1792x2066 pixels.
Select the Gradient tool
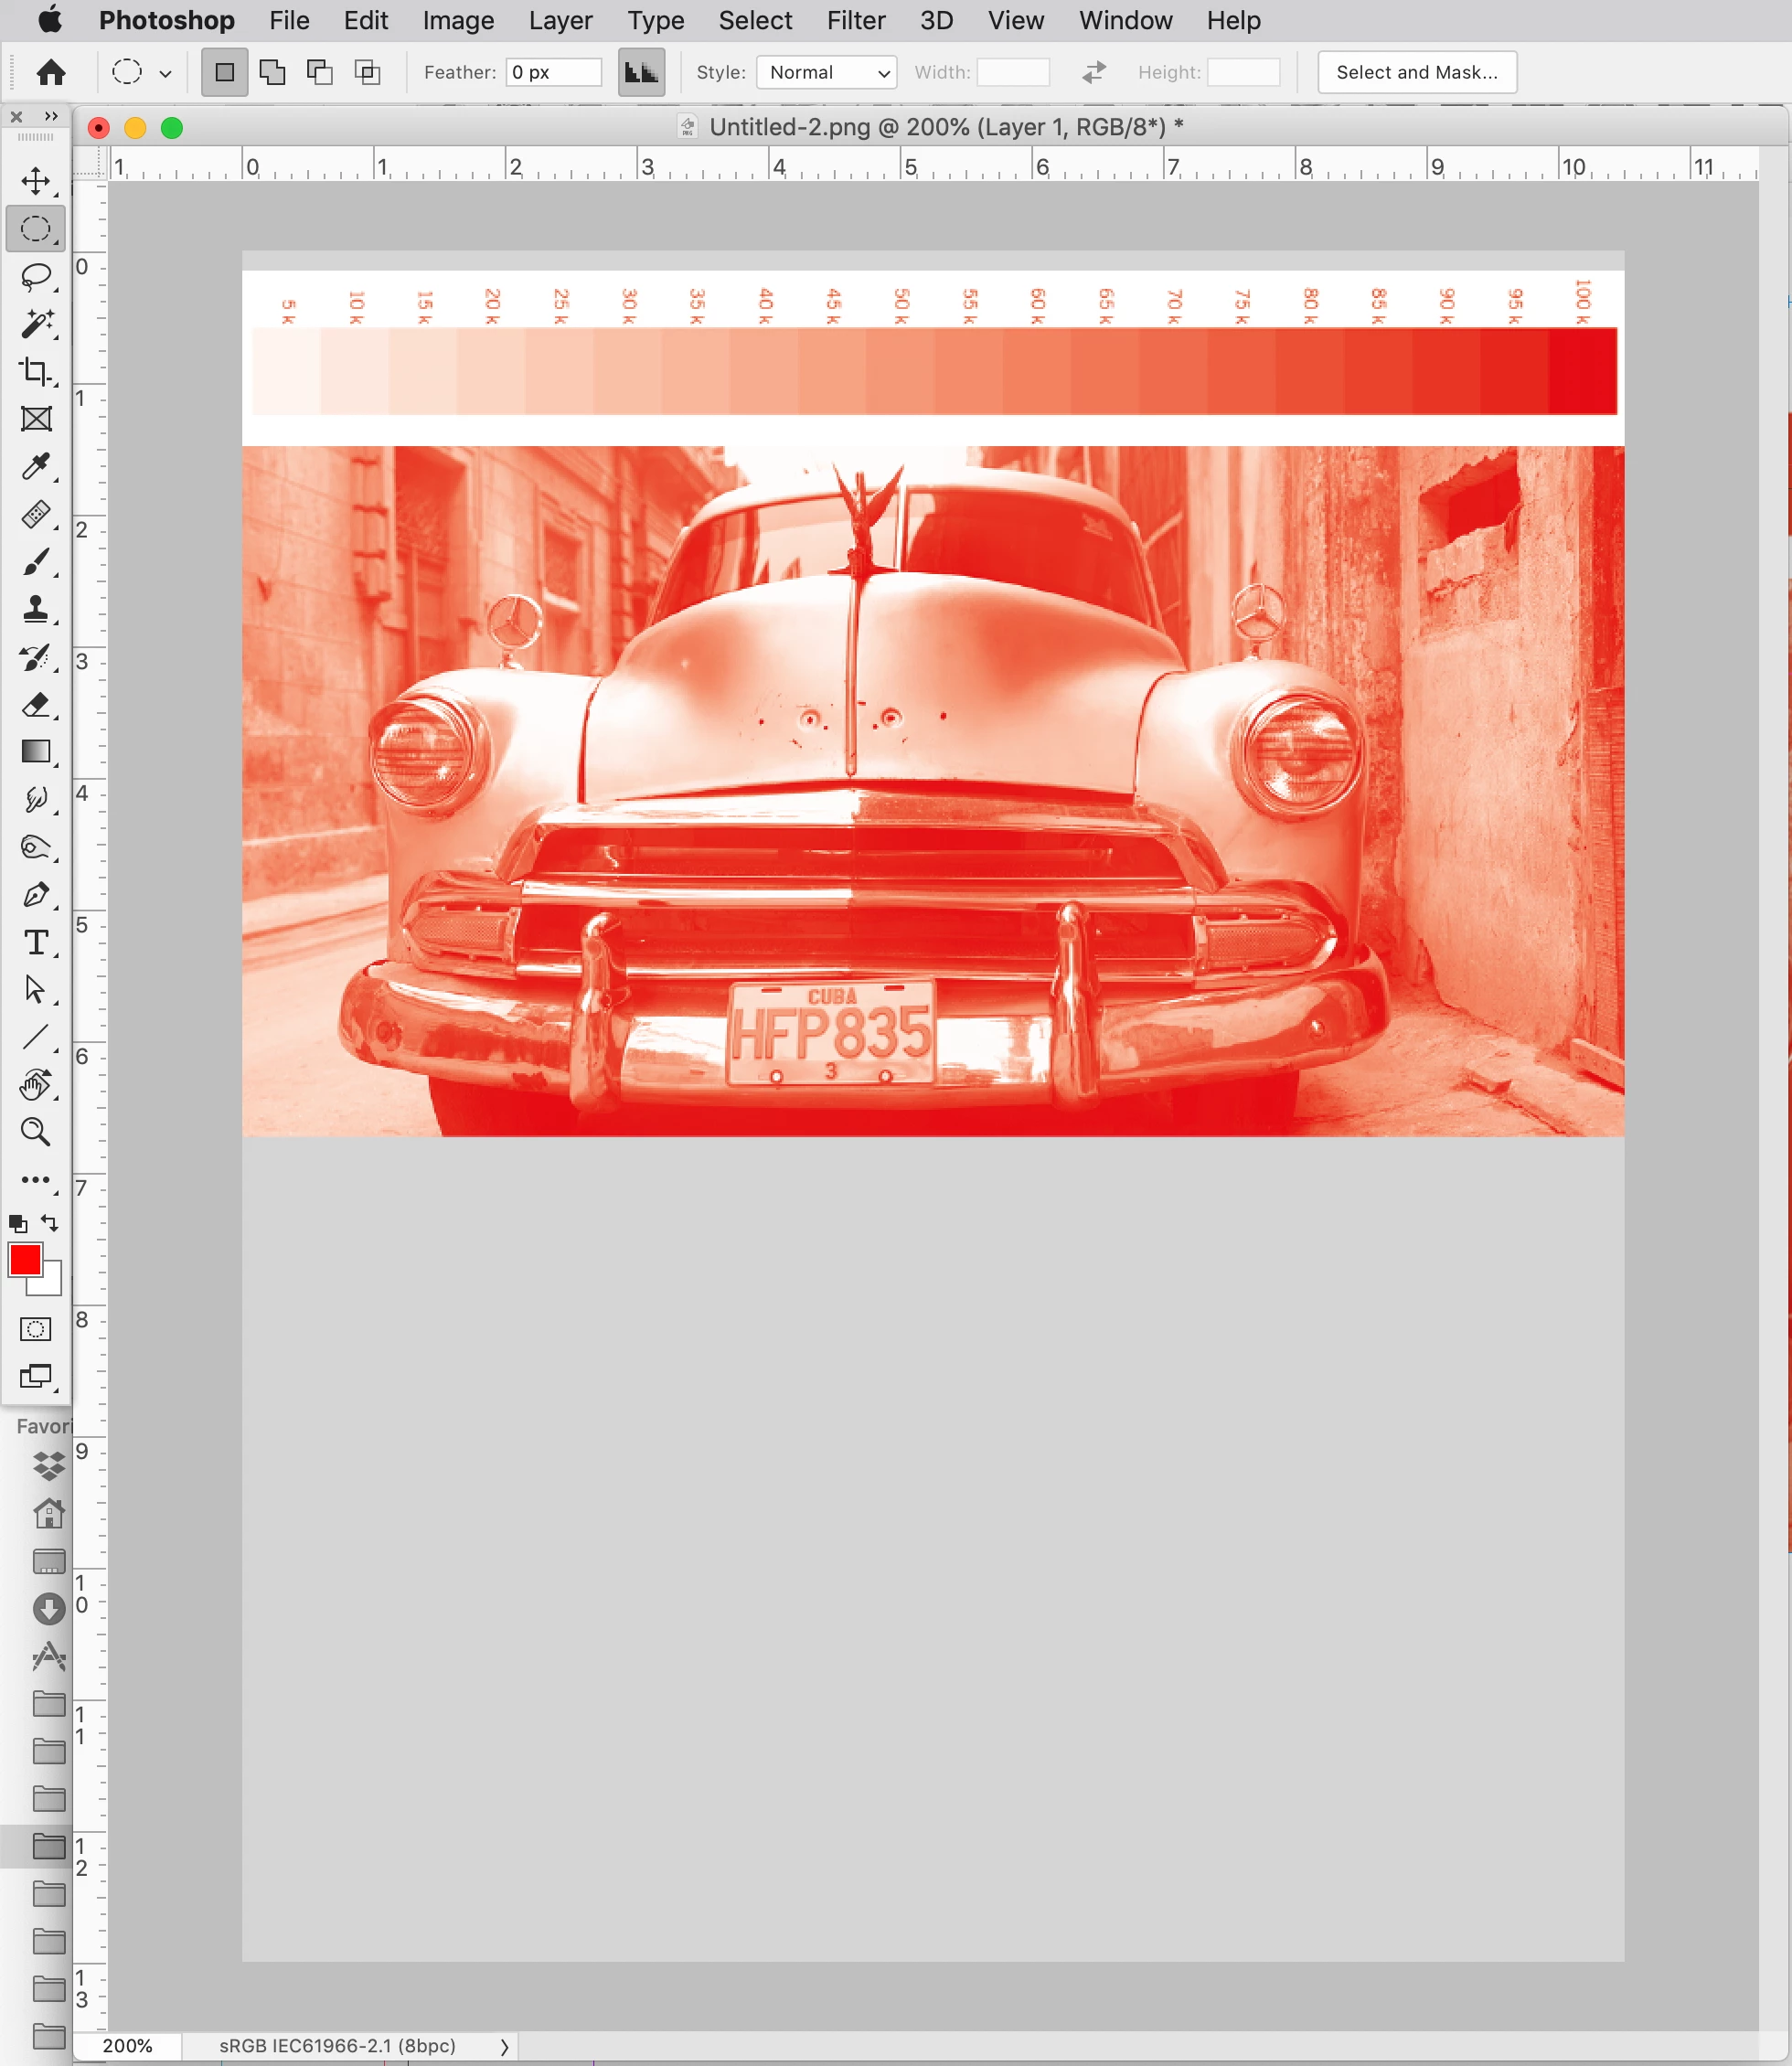tap(36, 752)
